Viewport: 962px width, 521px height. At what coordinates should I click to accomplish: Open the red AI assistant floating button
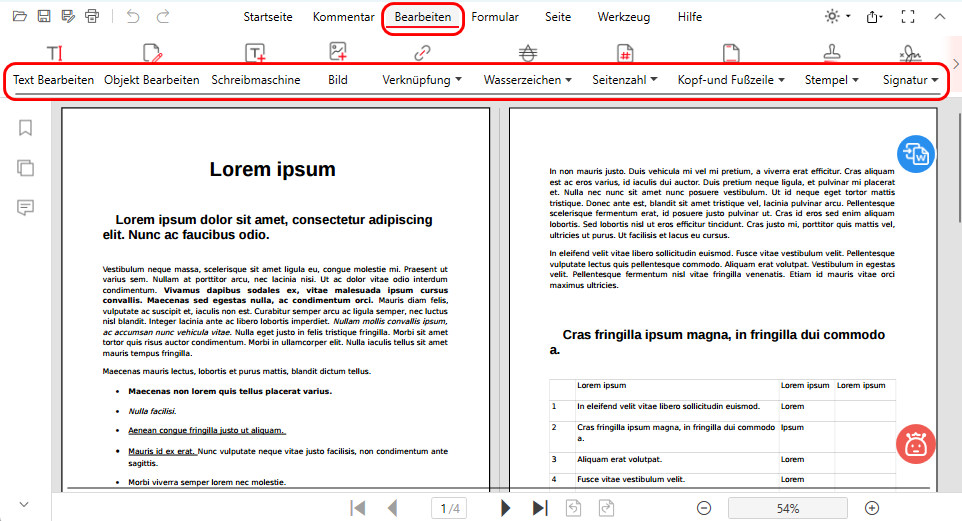(x=914, y=443)
